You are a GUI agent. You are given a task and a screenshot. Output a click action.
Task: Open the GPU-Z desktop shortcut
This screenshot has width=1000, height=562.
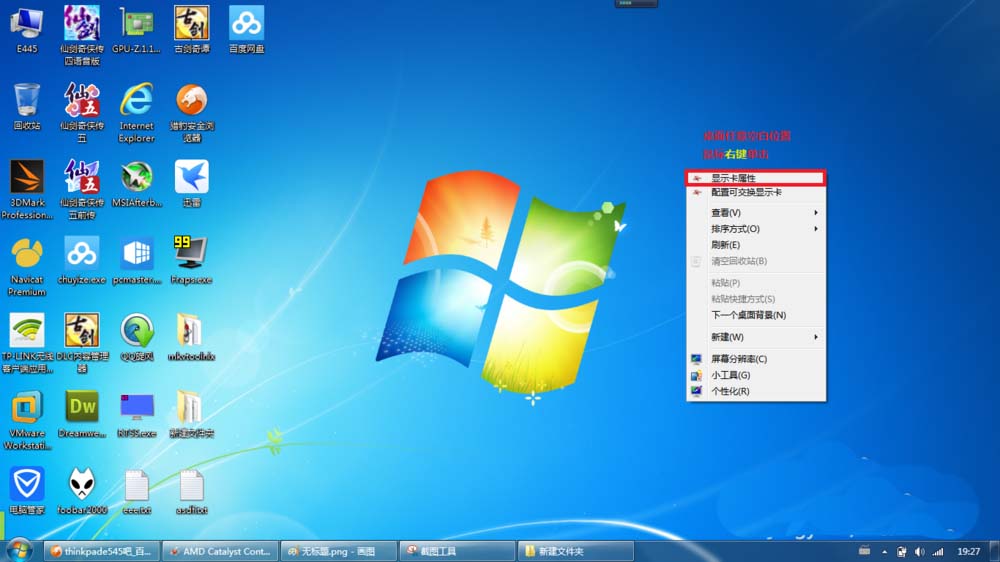click(136, 30)
